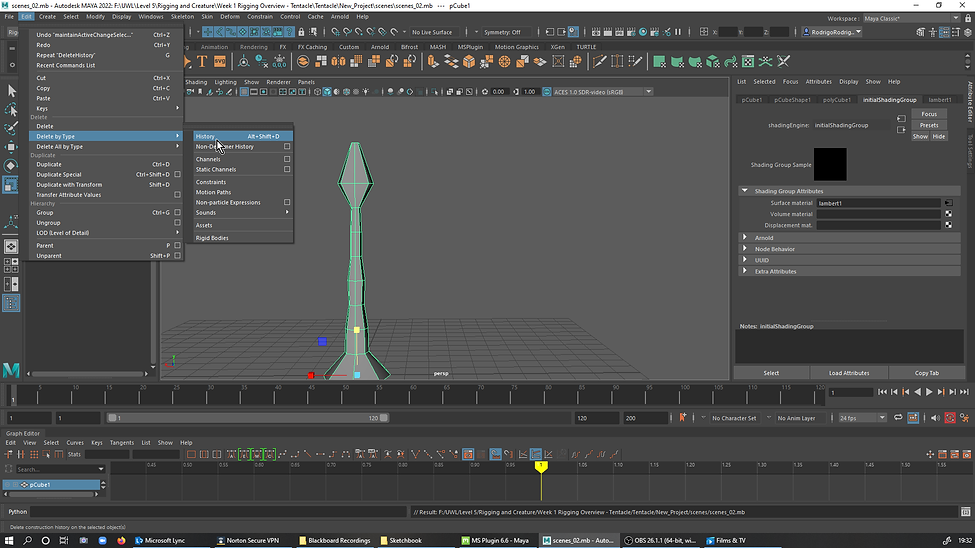The image size is (975, 548).
Task: Play animation backwards
Action: pos(917,392)
